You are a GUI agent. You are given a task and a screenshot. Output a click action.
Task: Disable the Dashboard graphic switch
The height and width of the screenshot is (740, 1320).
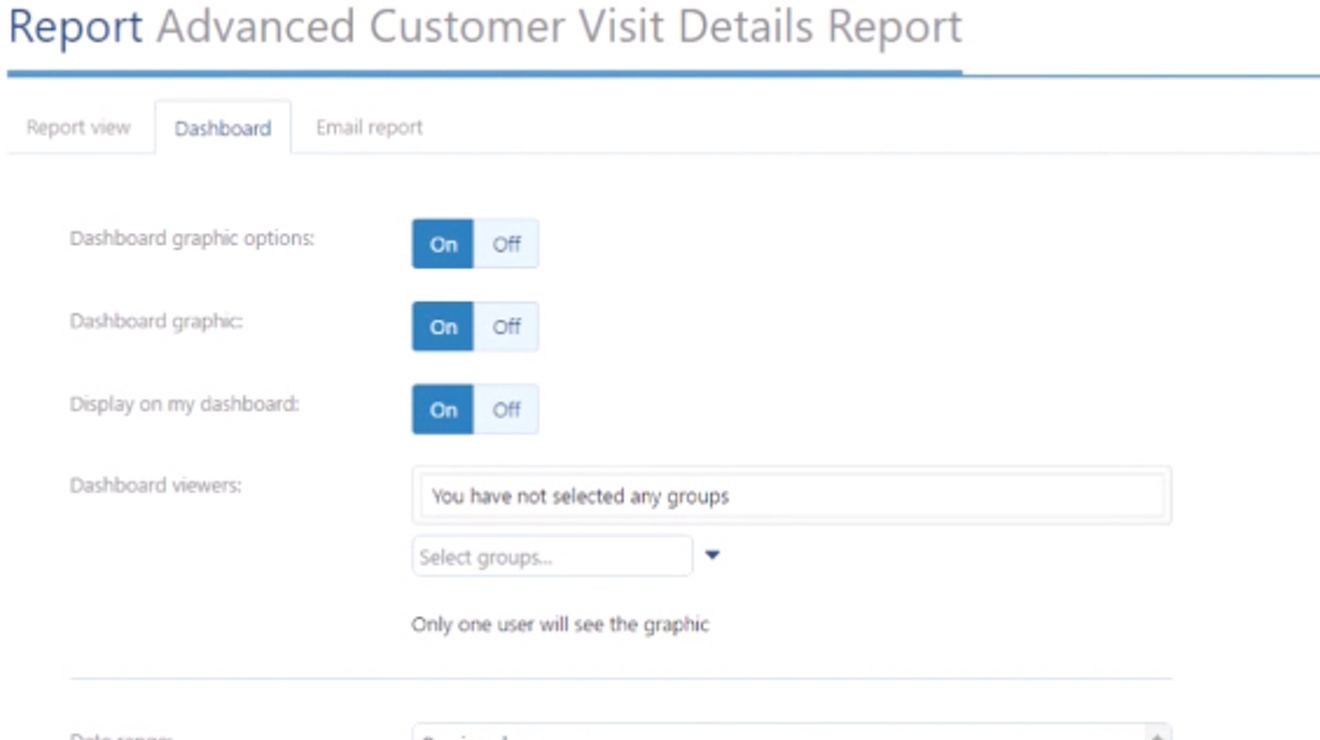pos(507,326)
